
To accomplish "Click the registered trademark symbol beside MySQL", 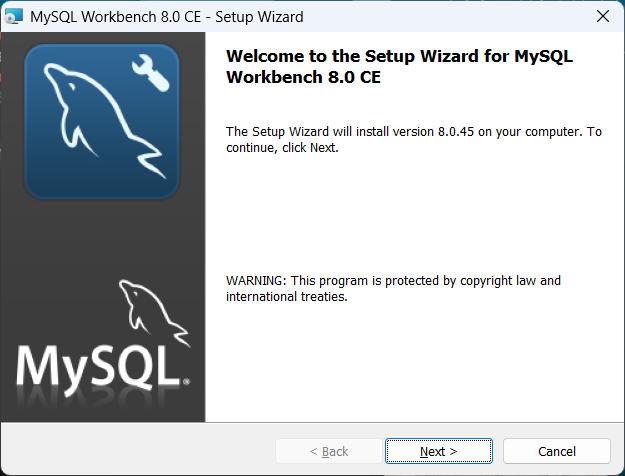I will tap(186, 382).
